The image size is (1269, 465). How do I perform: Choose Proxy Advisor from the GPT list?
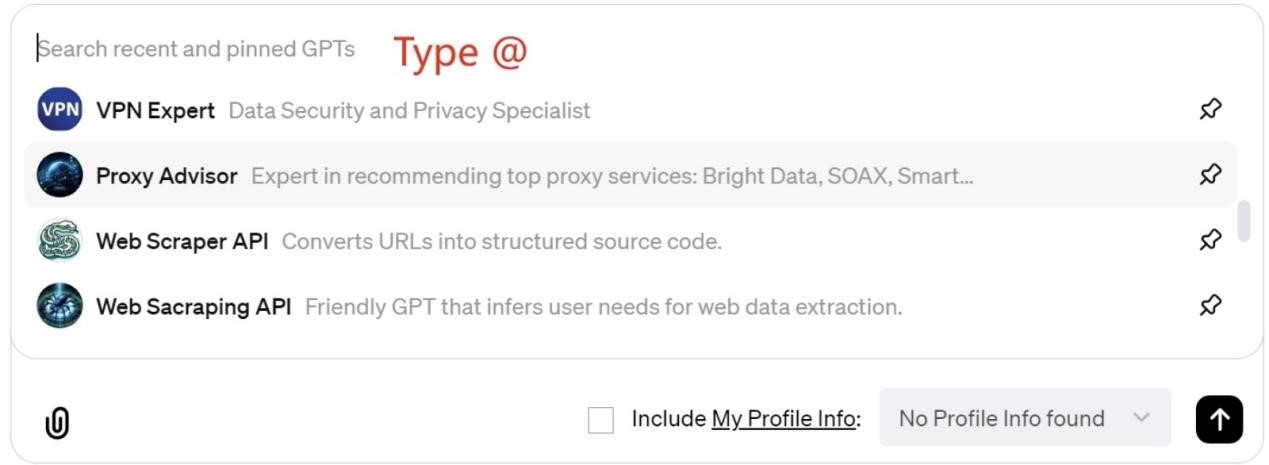(x=167, y=176)
